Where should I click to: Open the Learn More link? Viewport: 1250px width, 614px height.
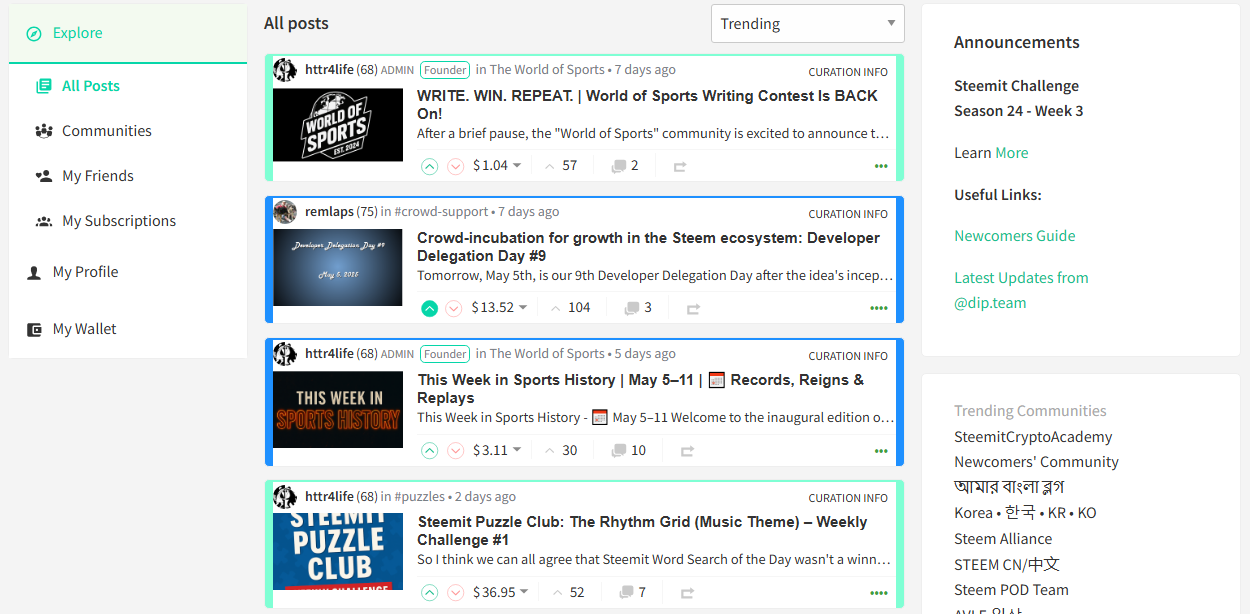[x=1011, y=153]
